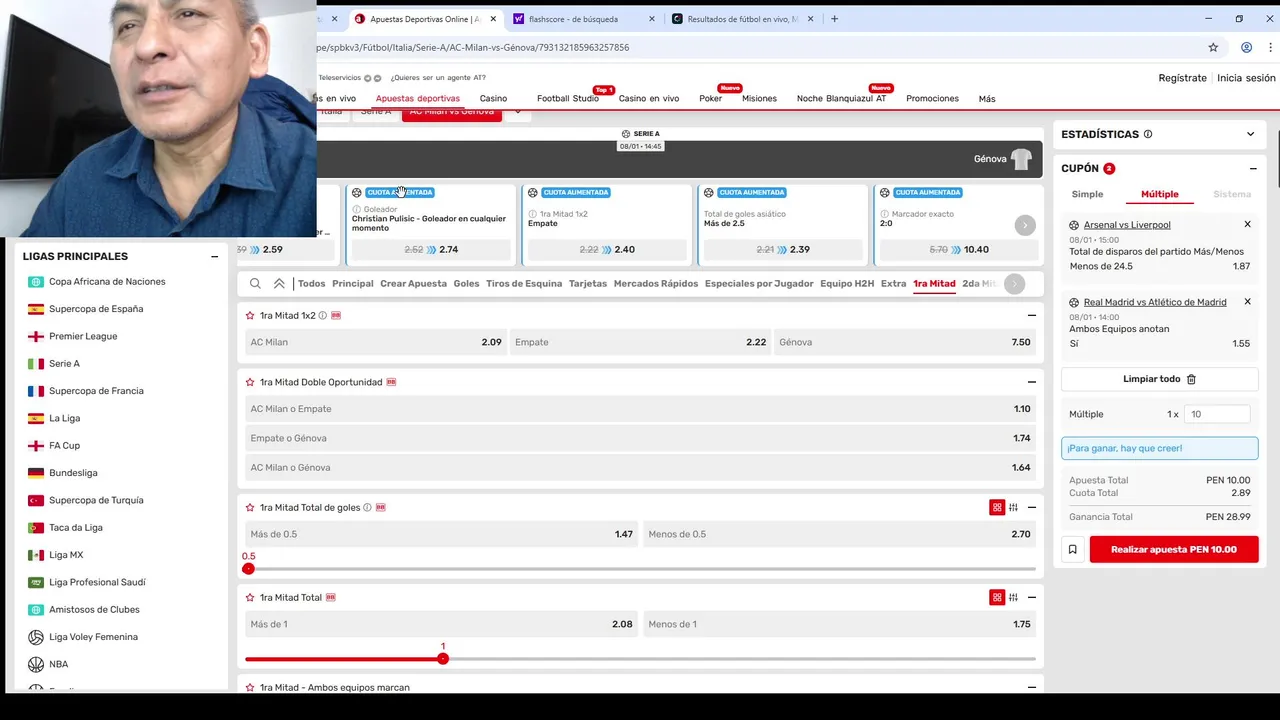Open the Más navigation dropdown
Viewport: 1280px width, 720px height.
(x=987, y=99)
